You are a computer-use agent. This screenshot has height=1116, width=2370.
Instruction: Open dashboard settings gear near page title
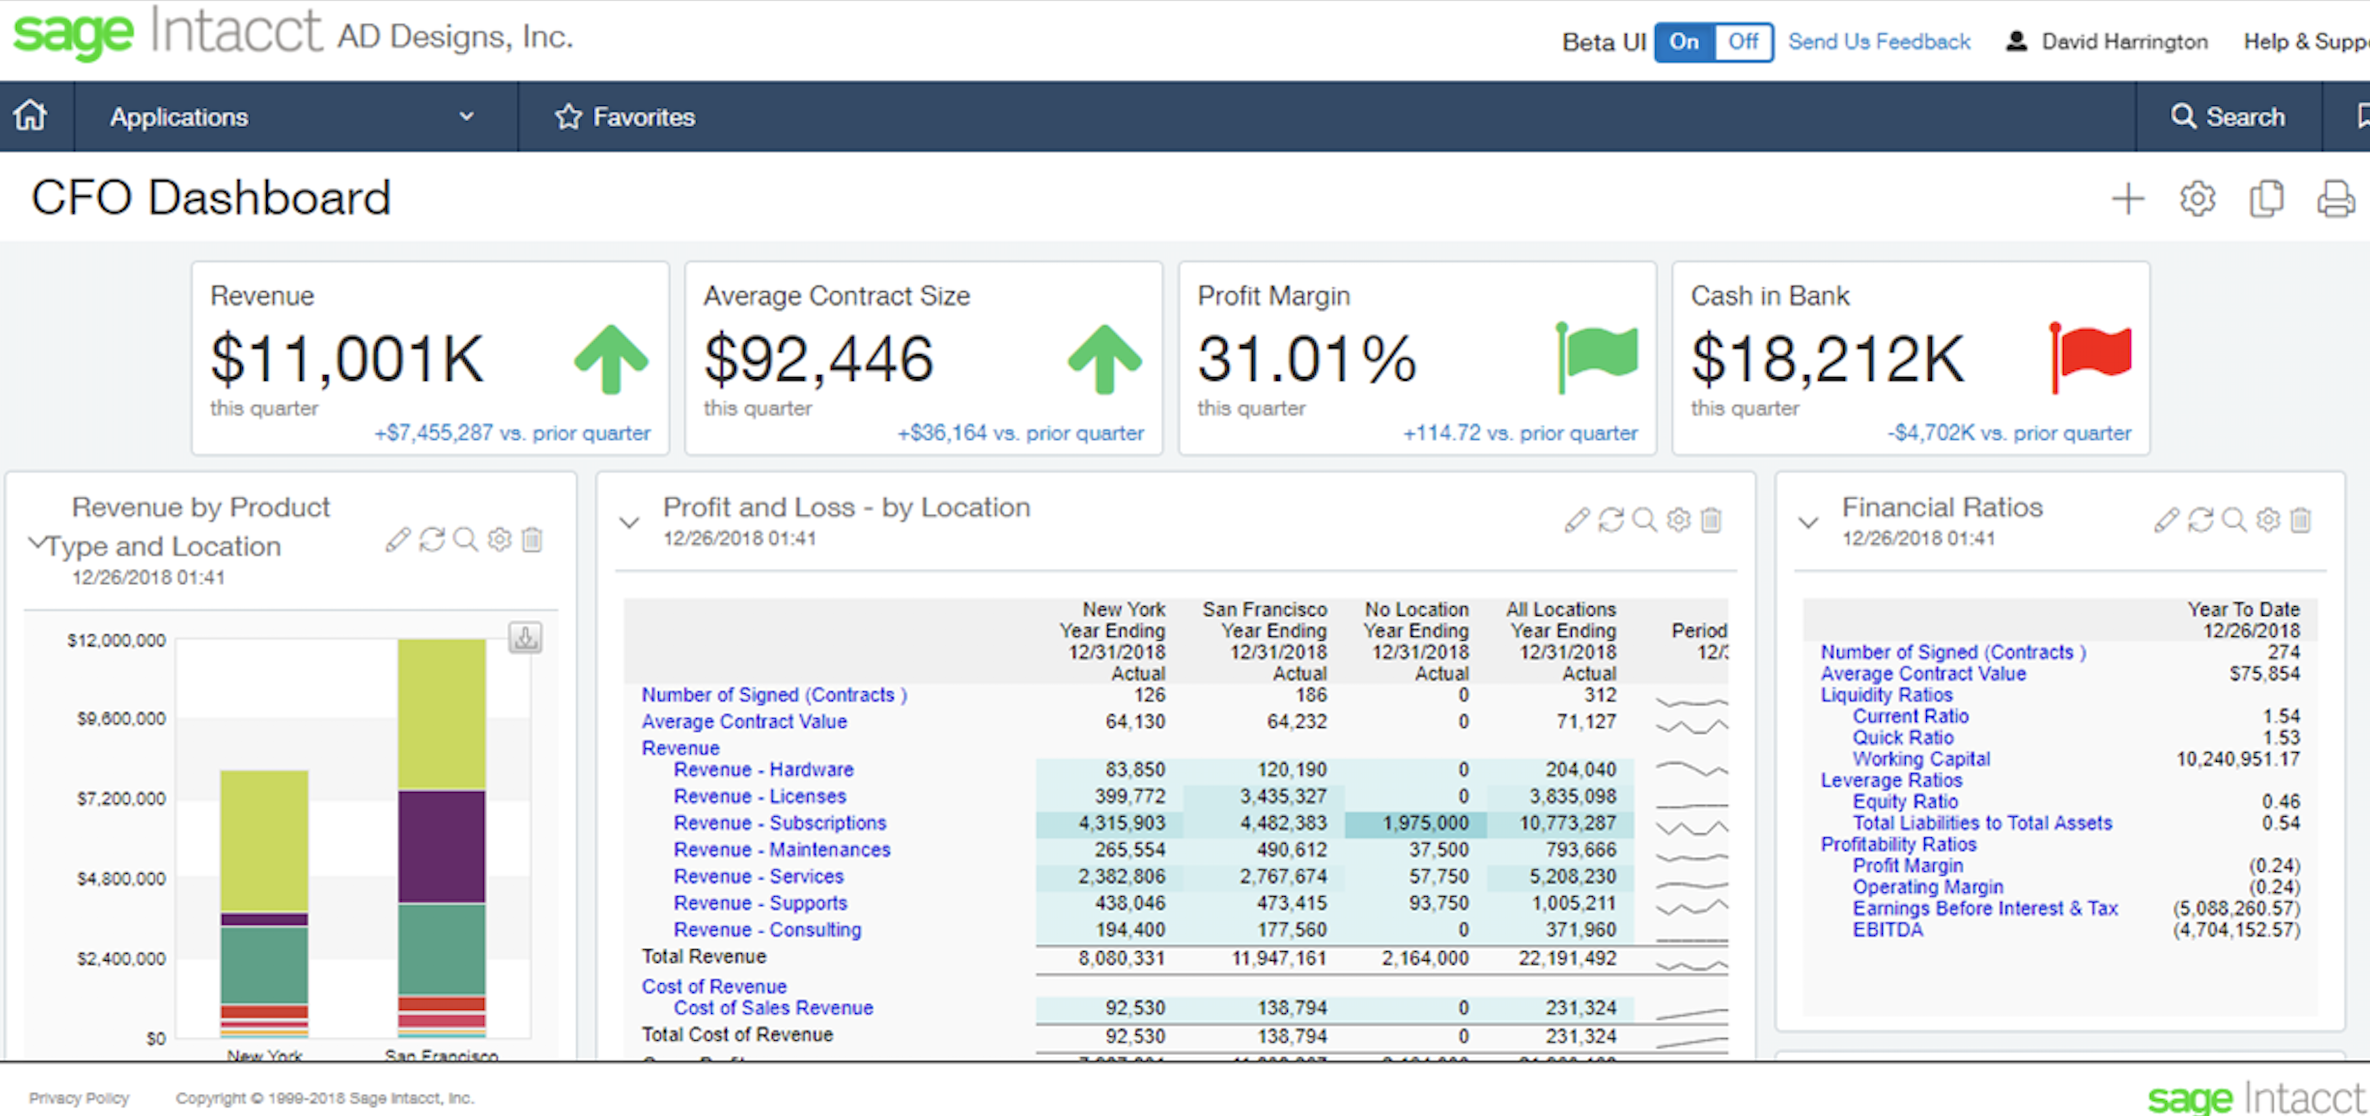point(2197,199)
